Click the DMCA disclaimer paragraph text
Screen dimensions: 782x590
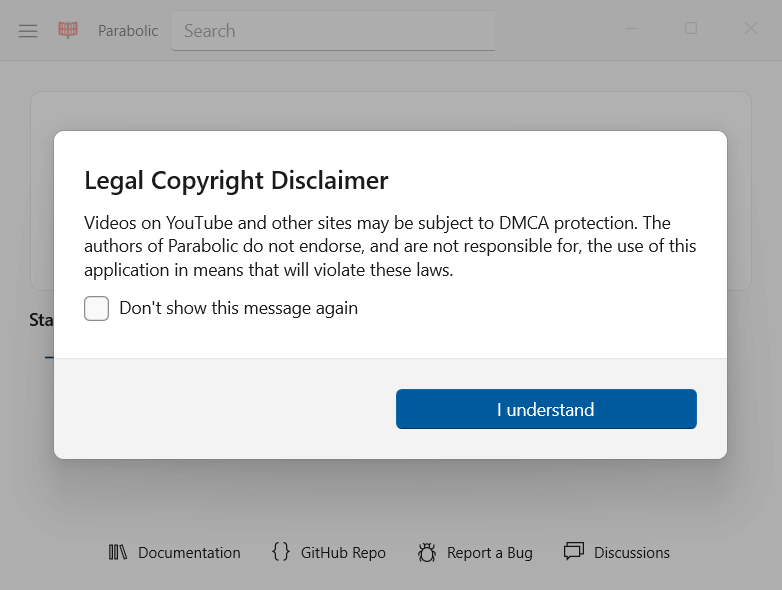click(390, 246)
